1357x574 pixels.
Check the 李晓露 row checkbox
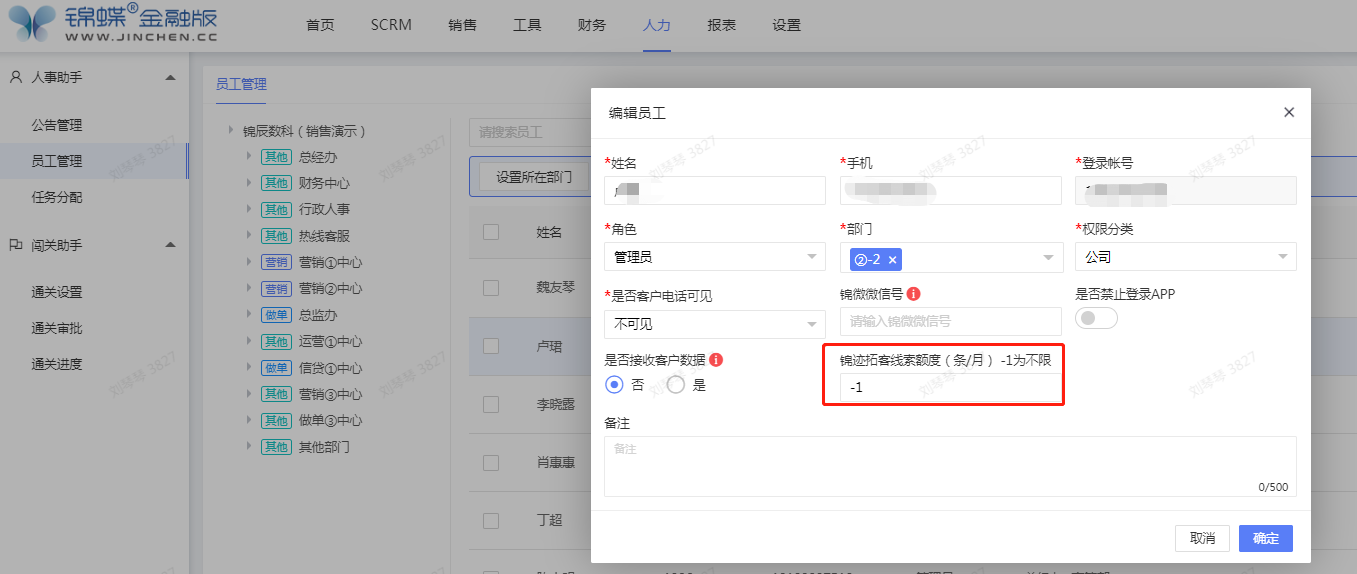[491, 405]
